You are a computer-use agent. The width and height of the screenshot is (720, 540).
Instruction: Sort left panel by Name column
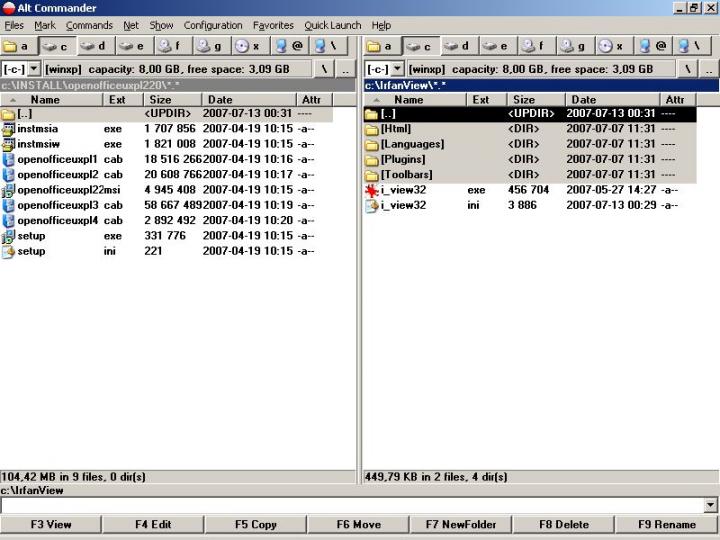click(51, 100)
